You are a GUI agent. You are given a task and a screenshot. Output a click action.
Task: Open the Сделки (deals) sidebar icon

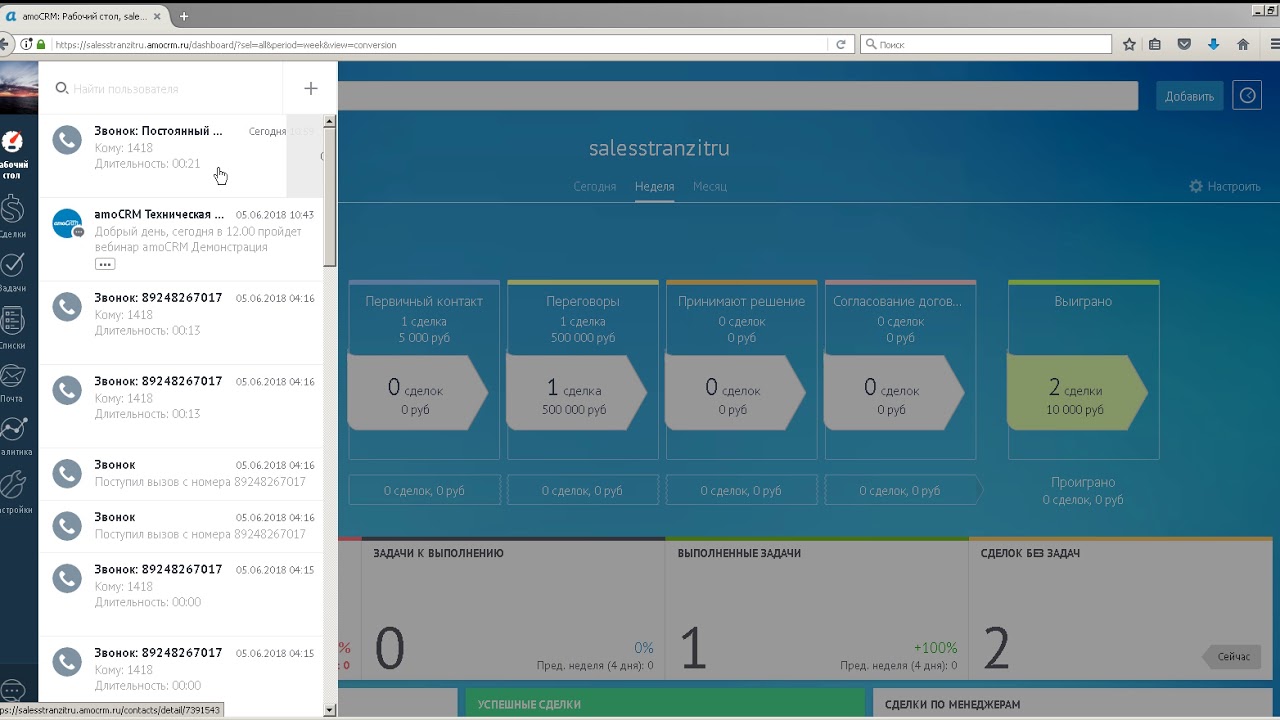[12, 210]
